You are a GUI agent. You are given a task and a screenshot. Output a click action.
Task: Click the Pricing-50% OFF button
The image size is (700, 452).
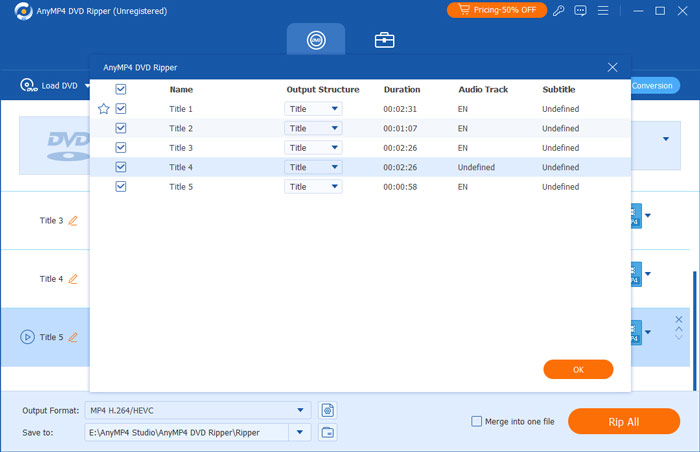pyautogui.click(x=497, y=10)
